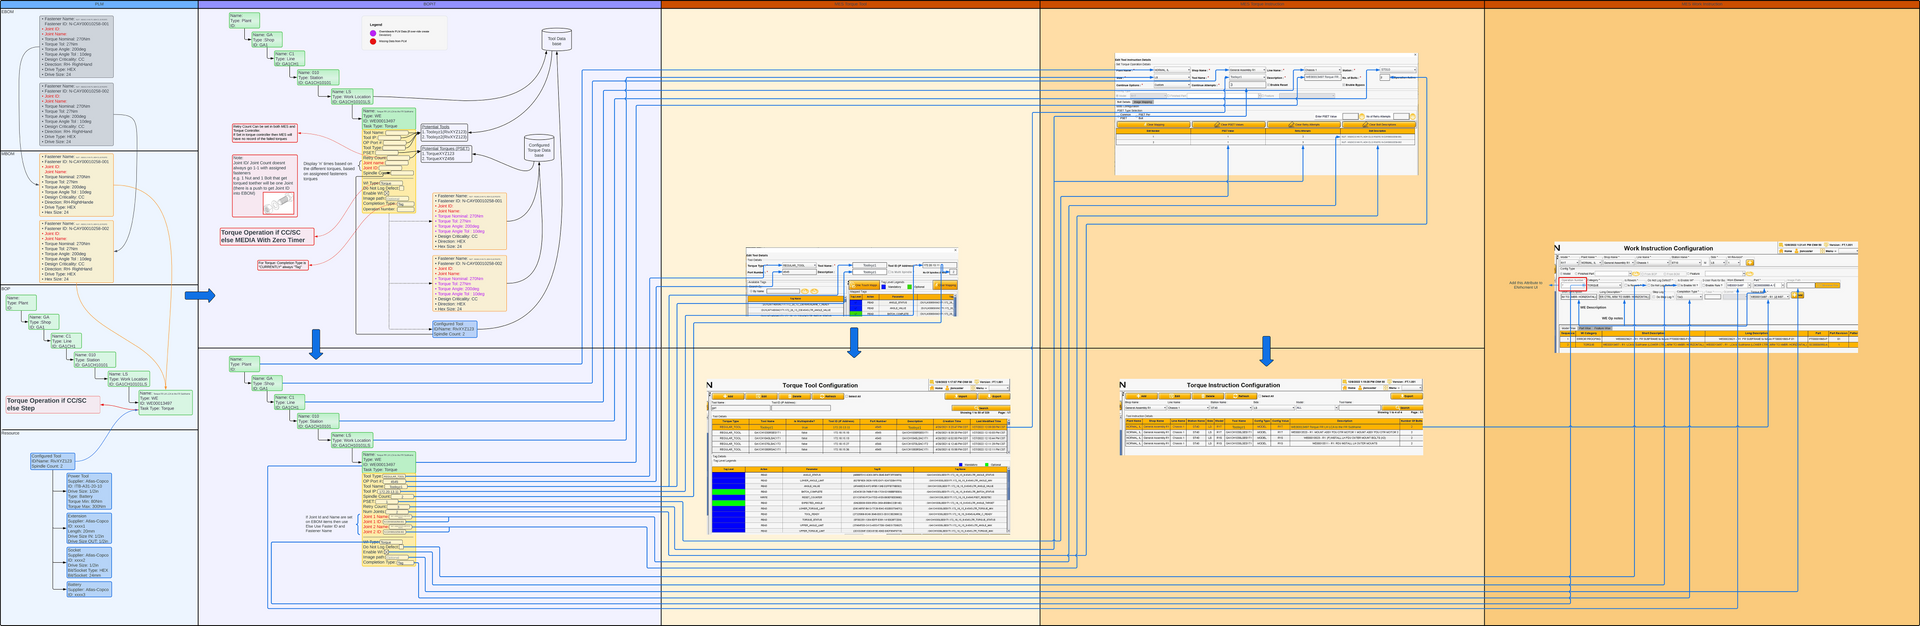Image resolution: width=1920 pixels, height=626 pixels.
Task: Select the Potential Tools box in BOP/T lane
Action: pos(443,132)
